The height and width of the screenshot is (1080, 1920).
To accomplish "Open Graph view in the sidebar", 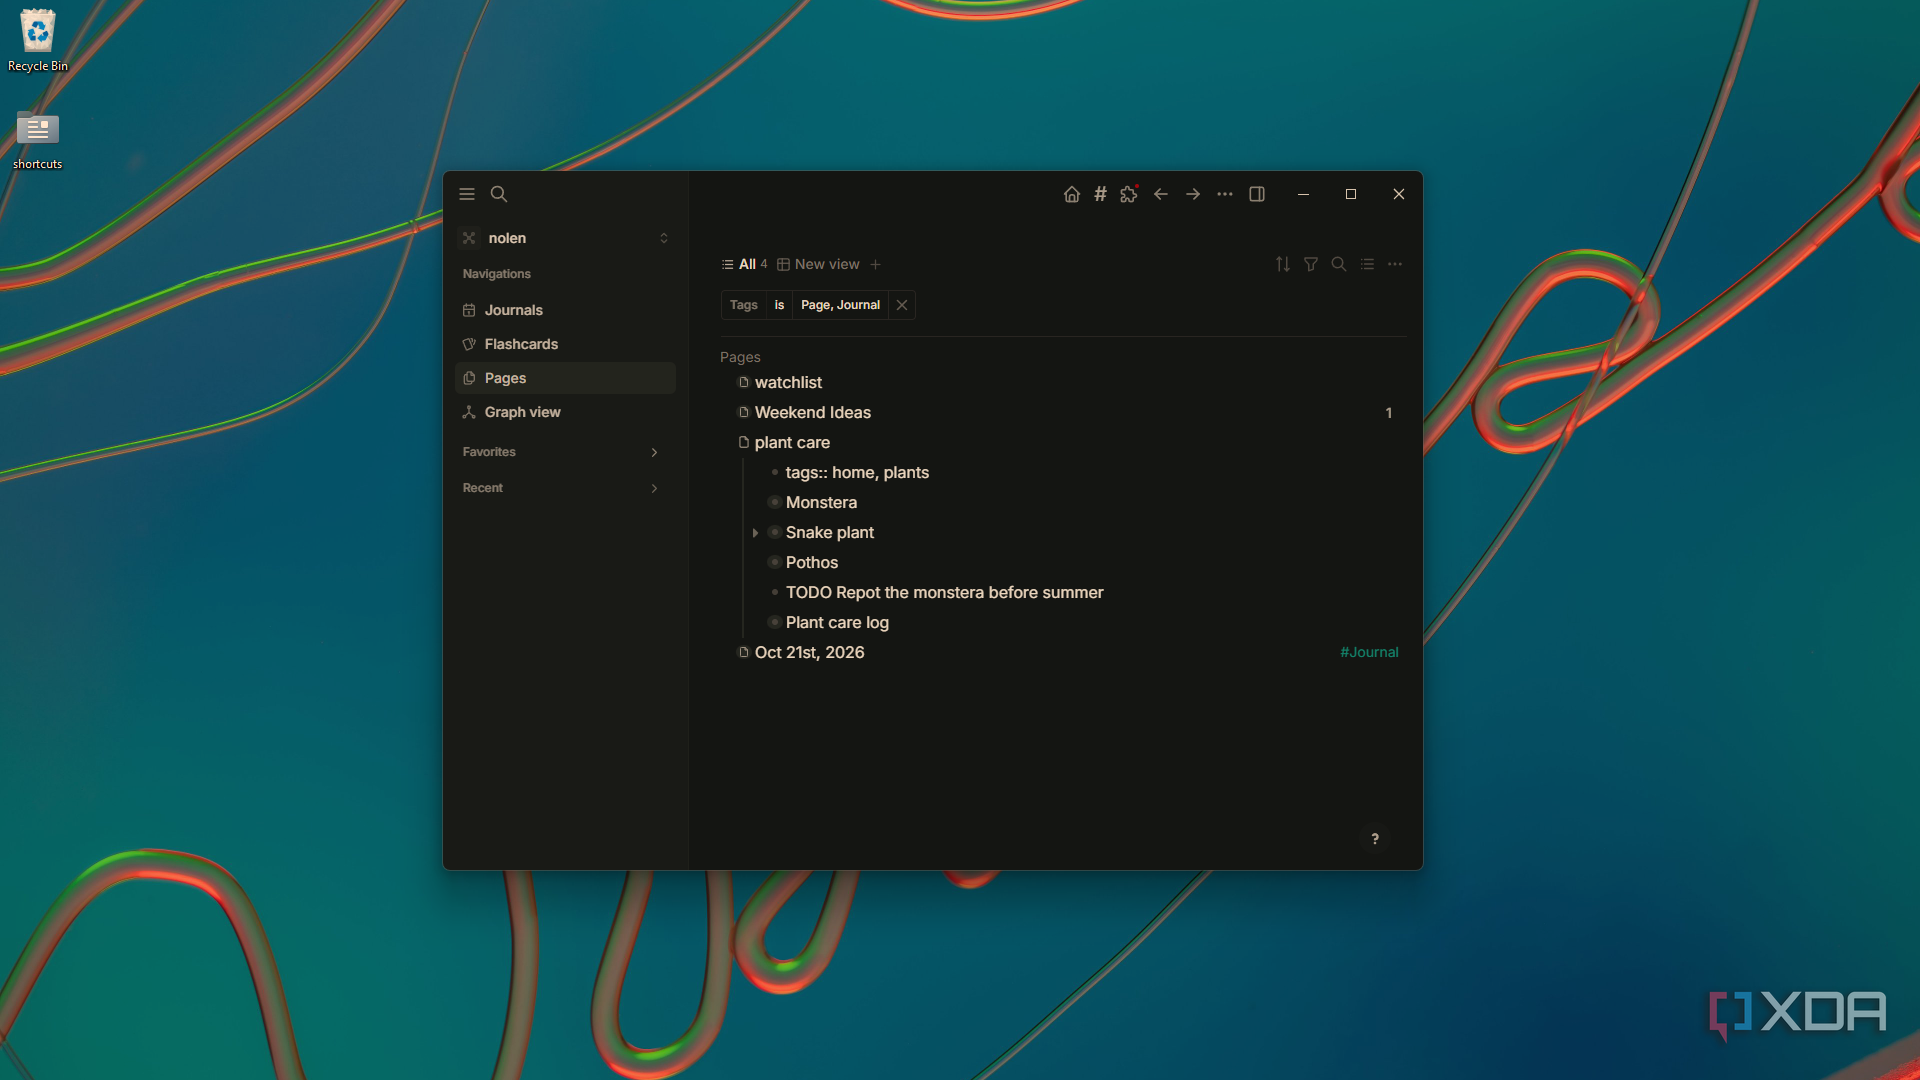I will 566,412.
